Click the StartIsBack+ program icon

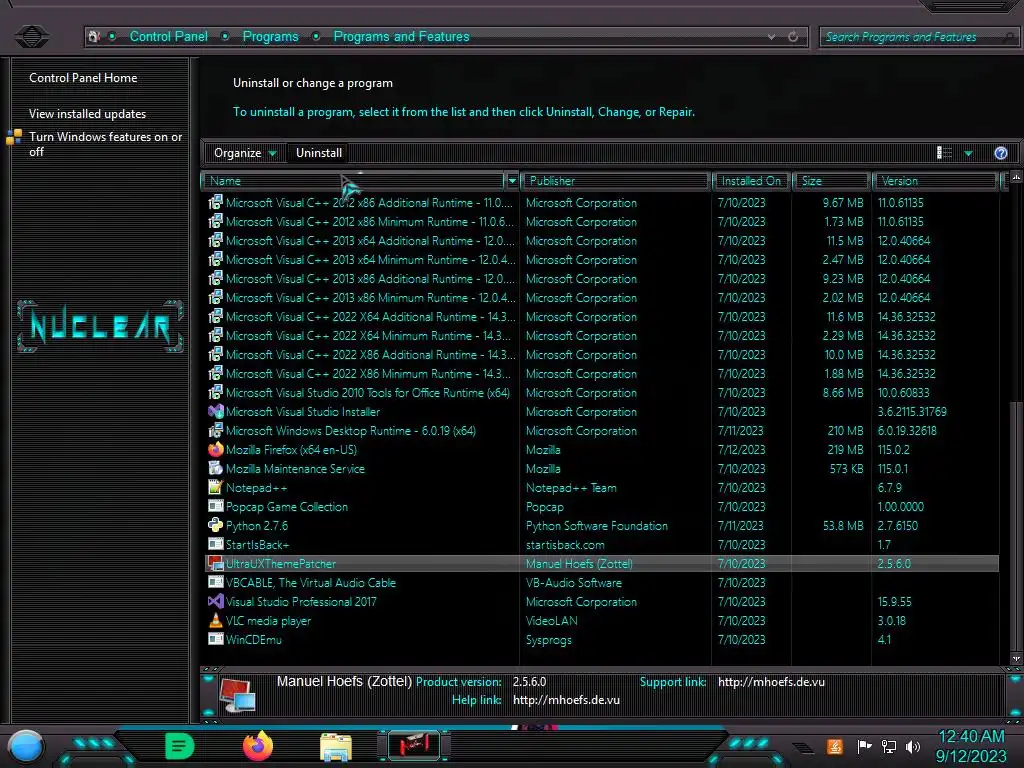216,544
